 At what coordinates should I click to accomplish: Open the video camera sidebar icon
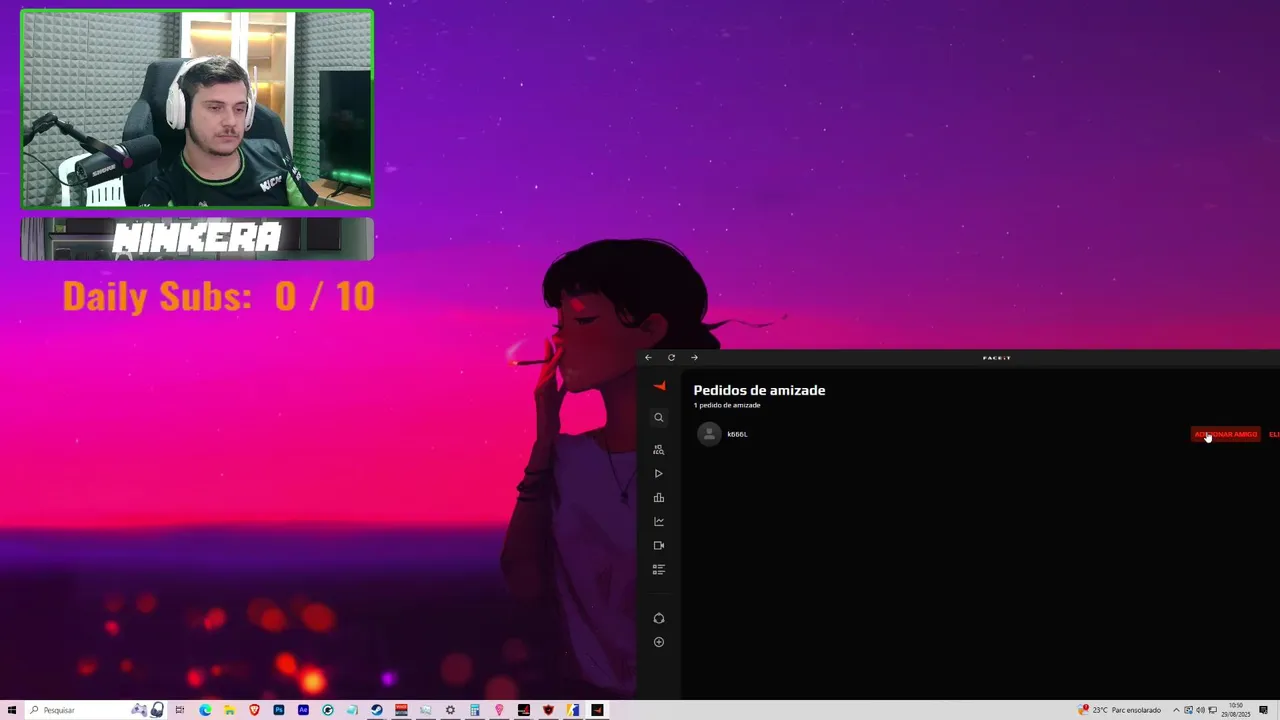[659, 546]
